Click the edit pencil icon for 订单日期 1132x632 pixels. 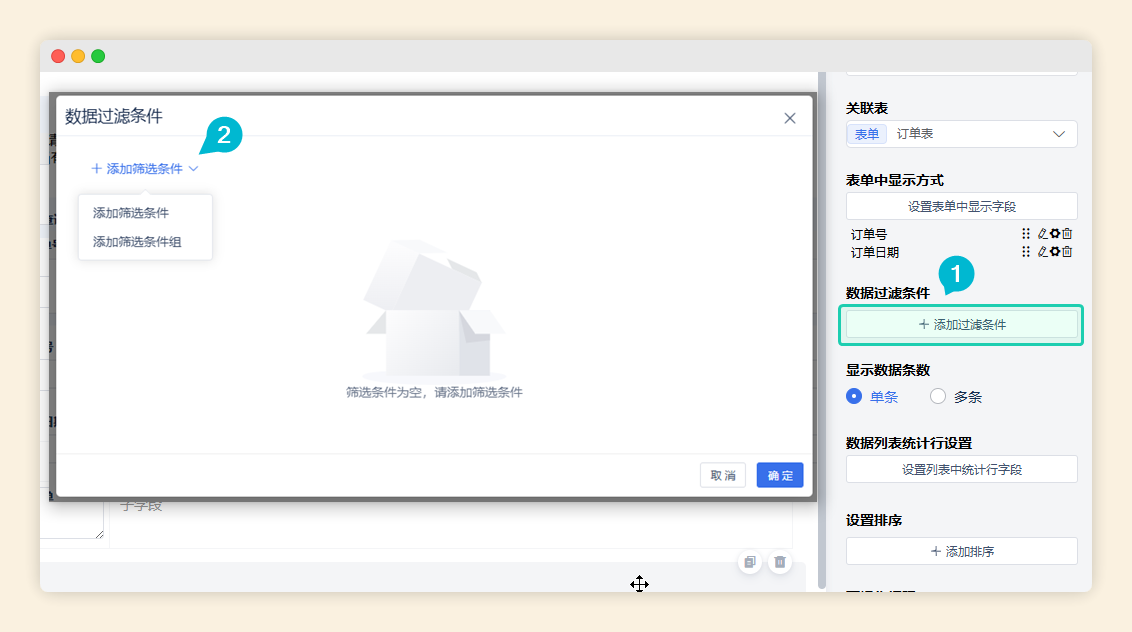point(1042,252)
